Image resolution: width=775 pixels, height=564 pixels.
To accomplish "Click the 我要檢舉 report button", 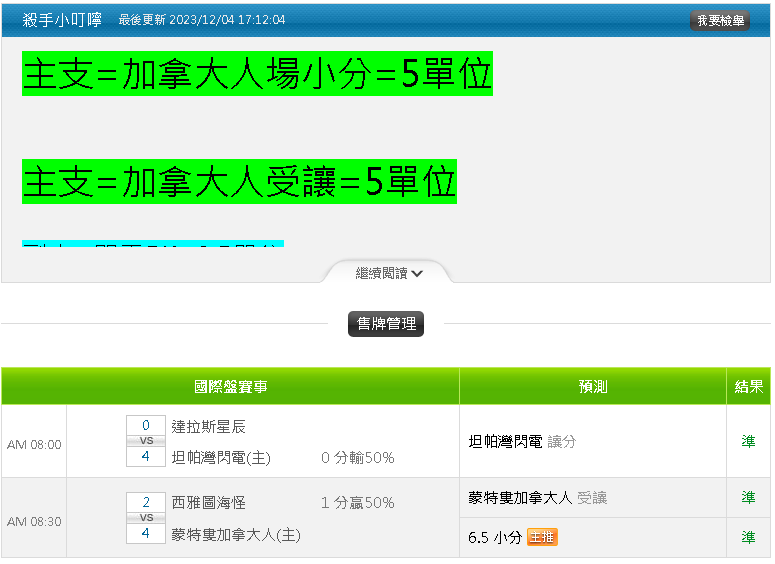I will click(719, 20).
